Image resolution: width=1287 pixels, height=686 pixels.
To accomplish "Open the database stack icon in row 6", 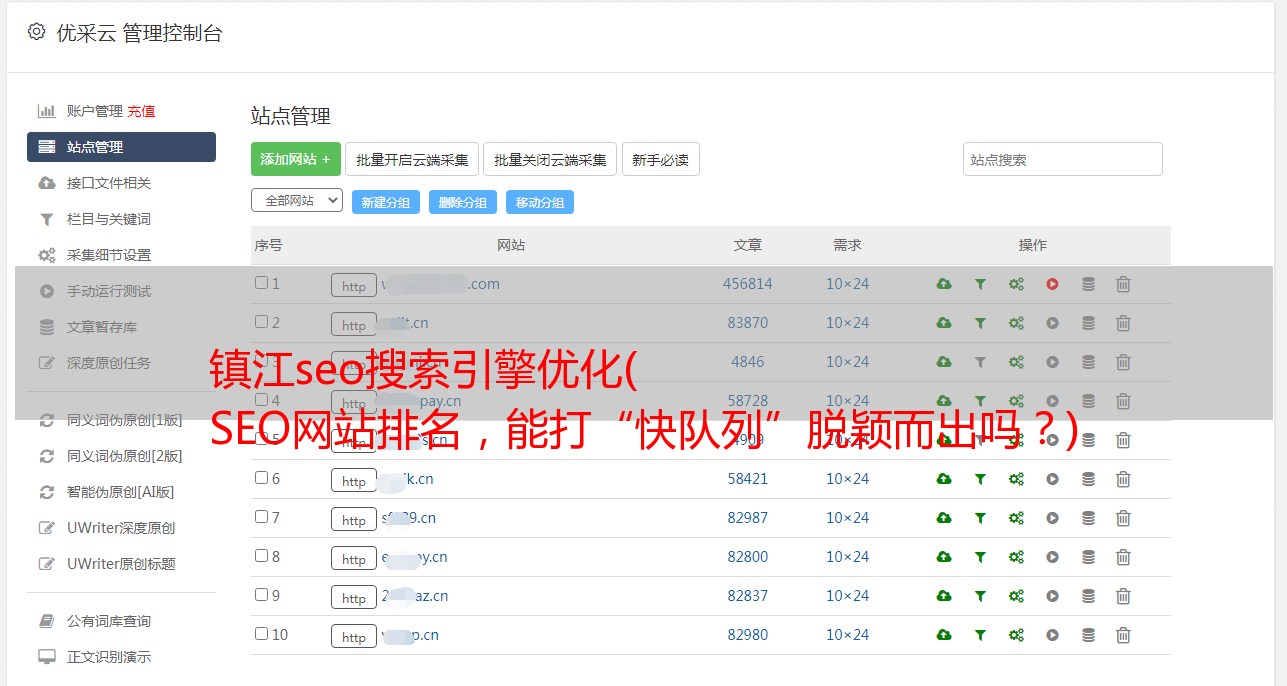I will click(1088, 479).
